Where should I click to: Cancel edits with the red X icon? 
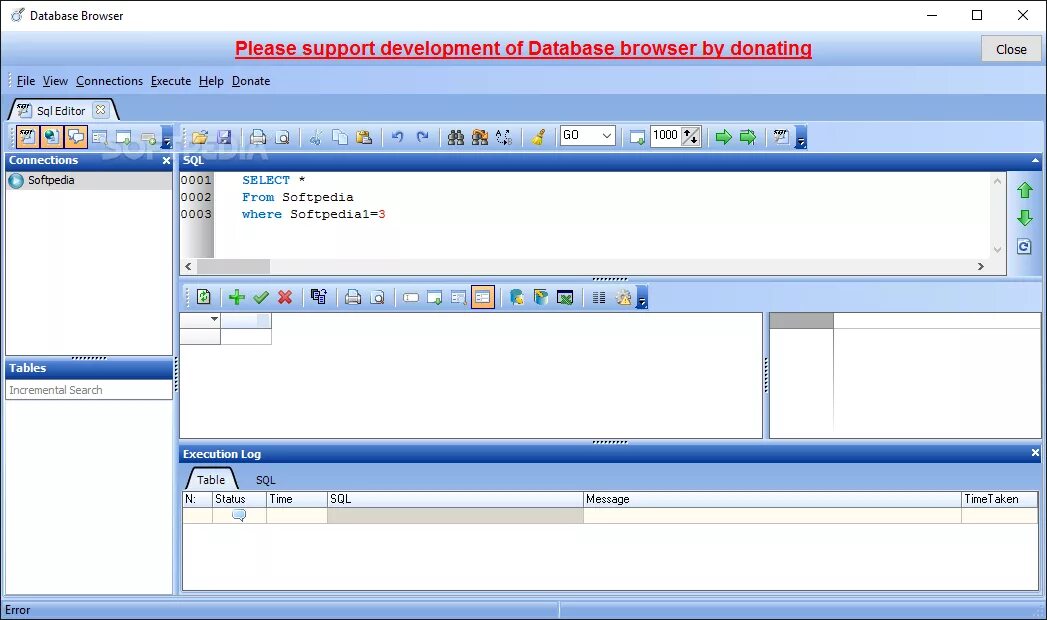click(285, 297)
